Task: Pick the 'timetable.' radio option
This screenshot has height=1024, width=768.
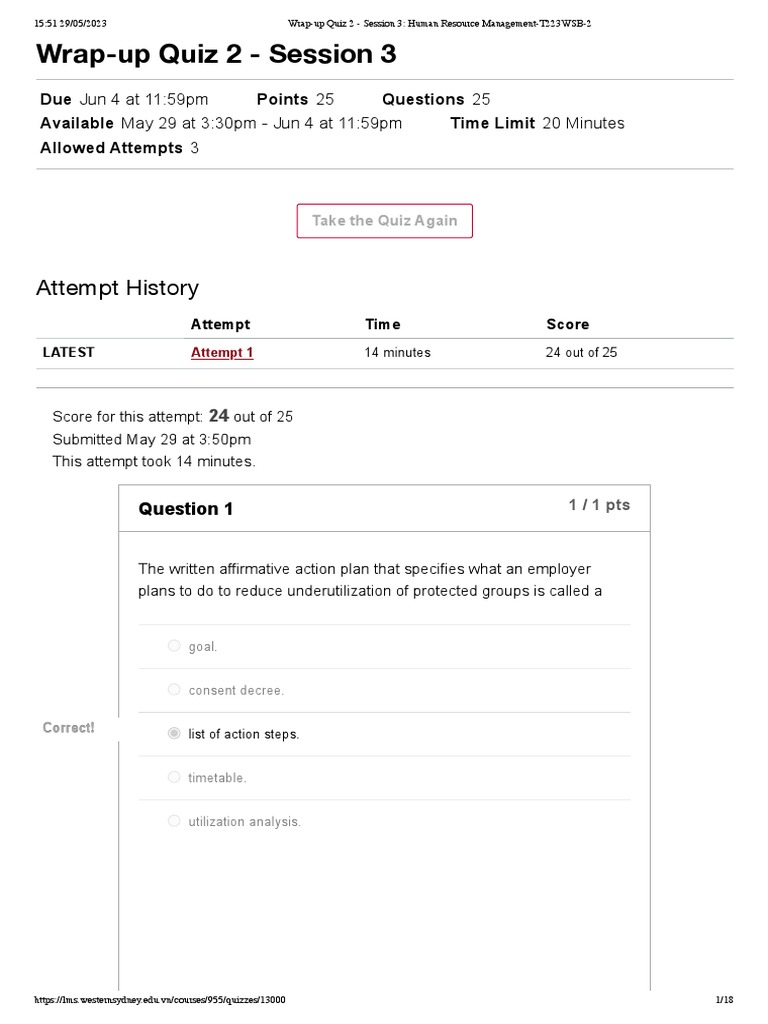Action: (174, 777)
